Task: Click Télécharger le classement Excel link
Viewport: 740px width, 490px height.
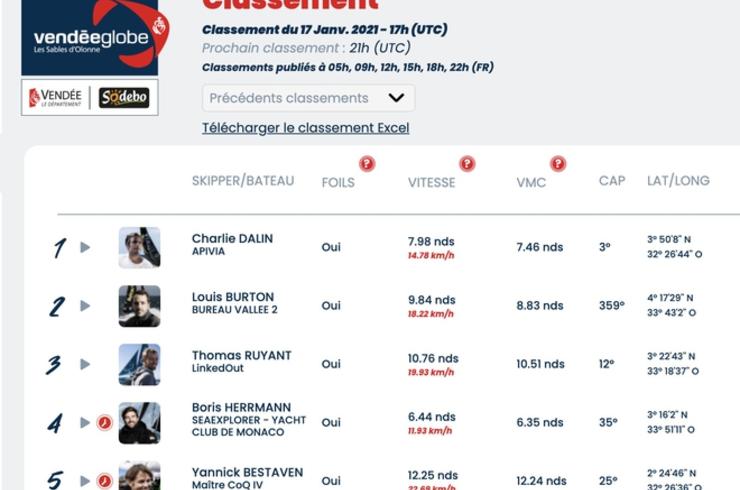Action: 306,128
